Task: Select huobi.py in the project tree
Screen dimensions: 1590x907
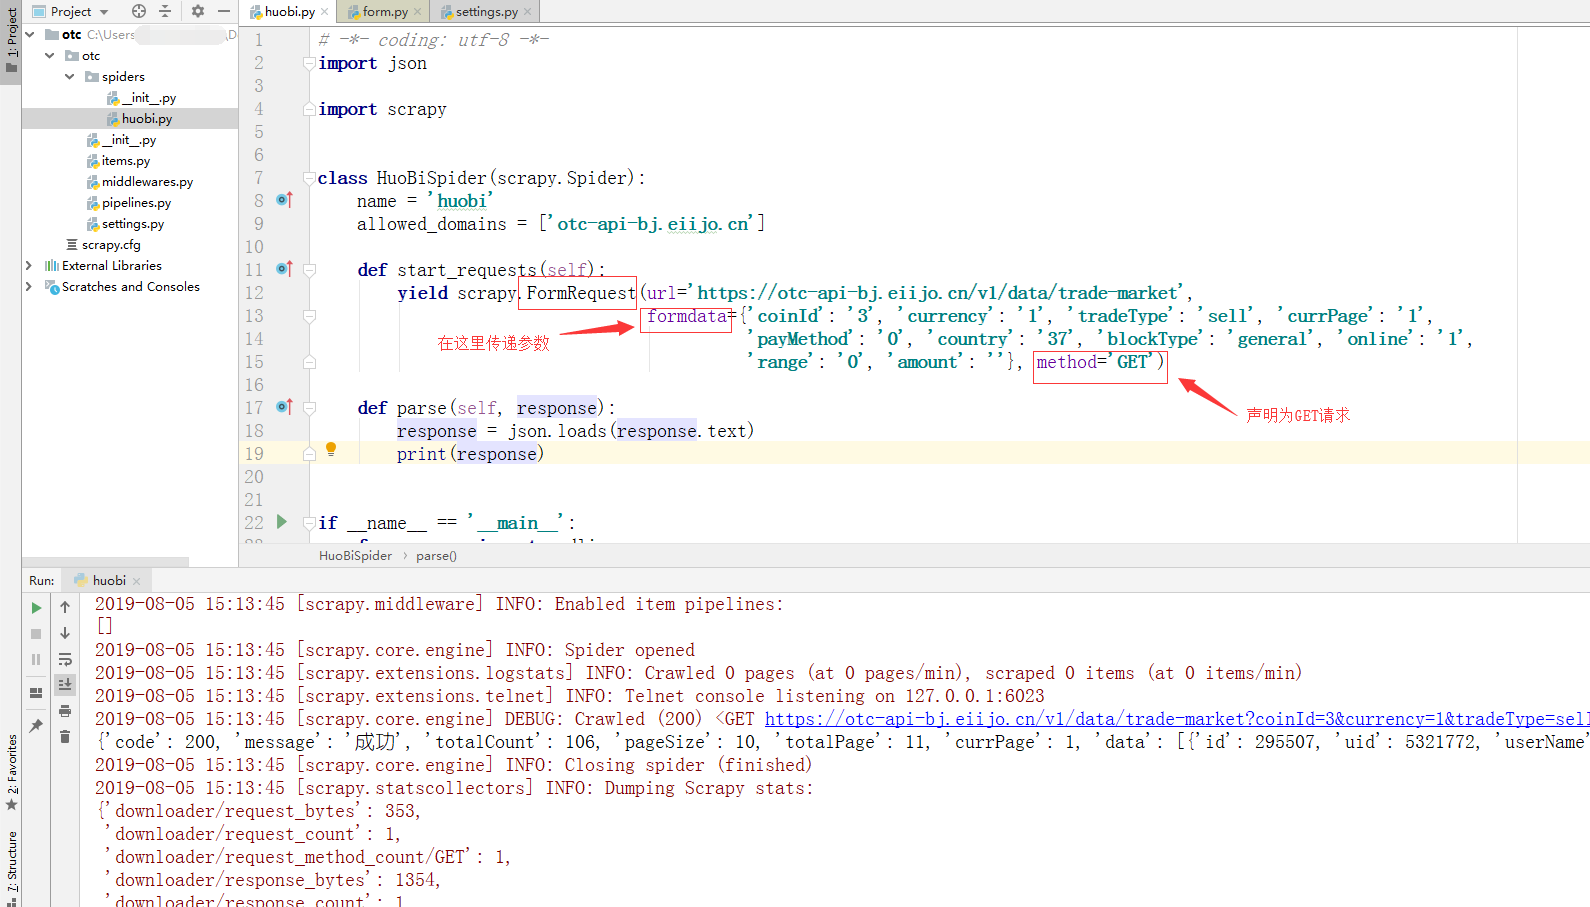Action: 139,118
